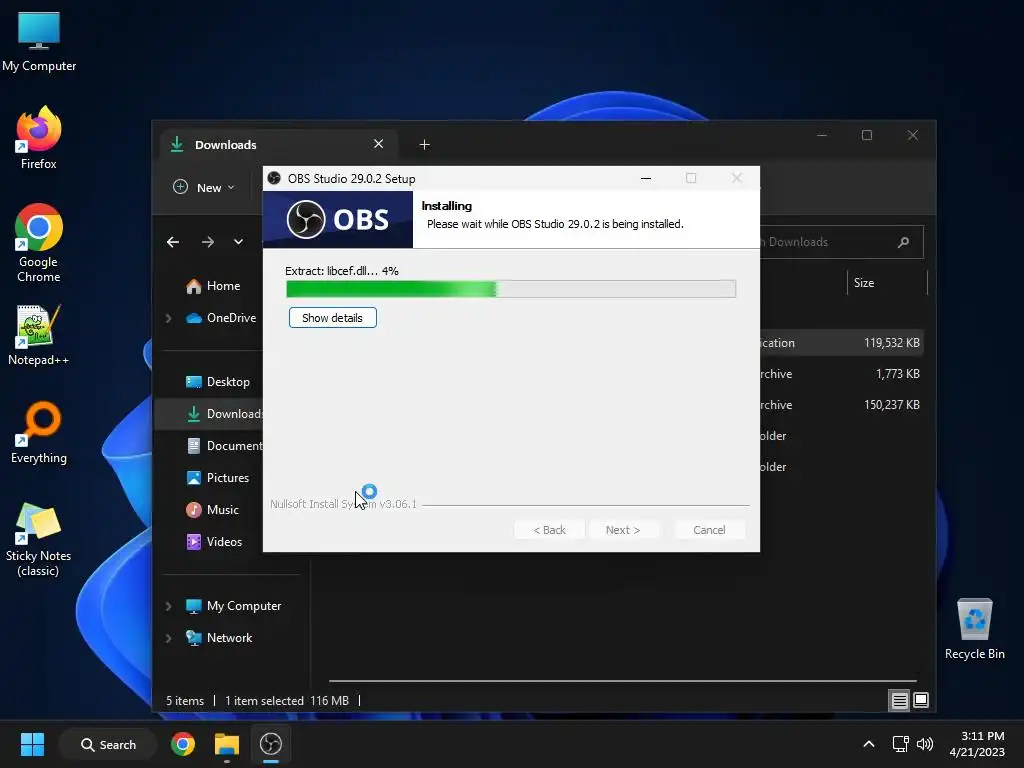The image size is (1024, 768).
Task: Open volume control in tray
Action: [x=925, y=744]
